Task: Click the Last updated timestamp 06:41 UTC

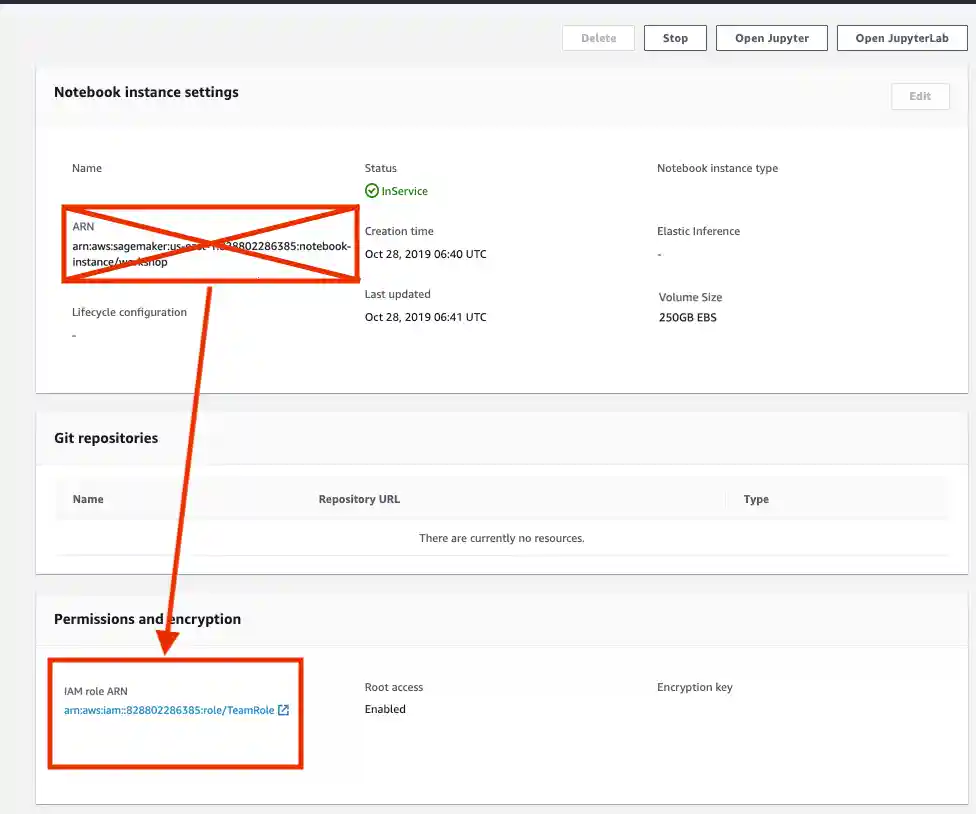Action: click(425, 317)
